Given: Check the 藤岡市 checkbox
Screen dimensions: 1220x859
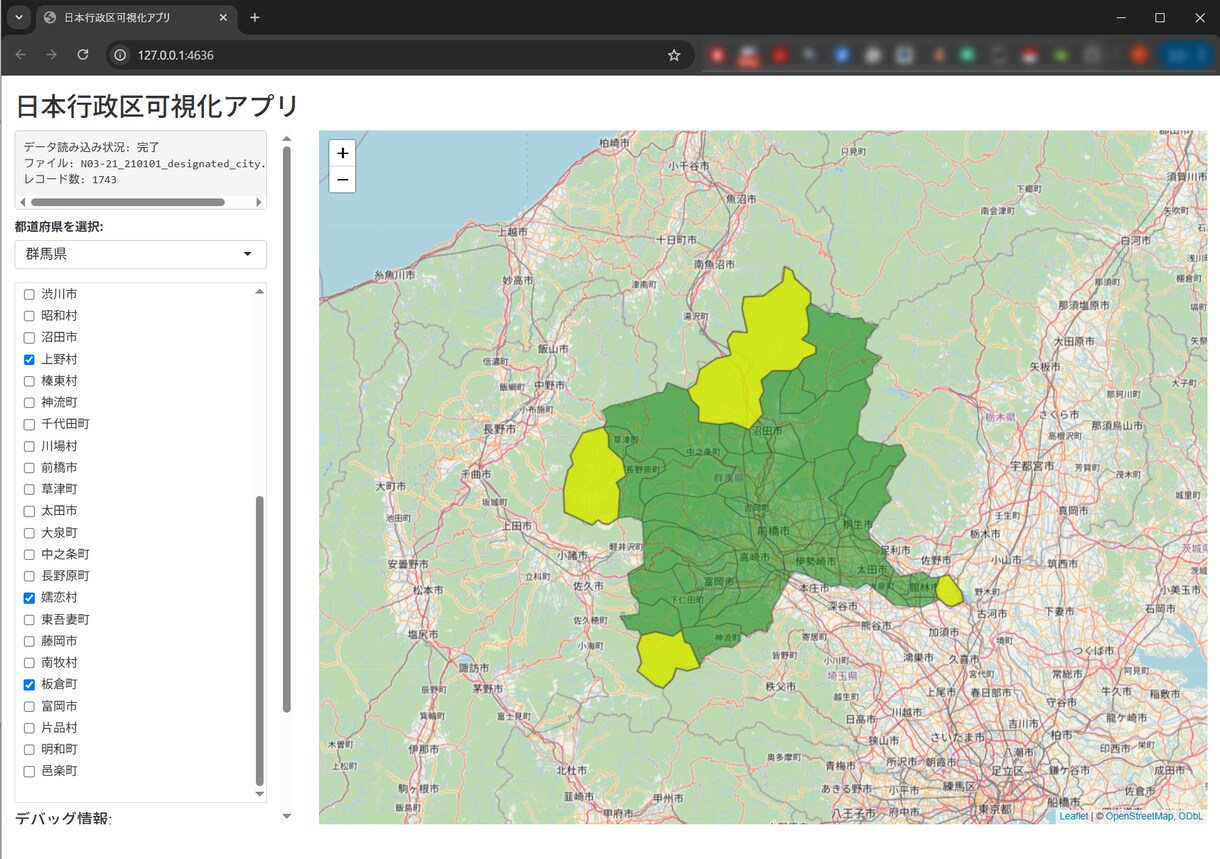Looking at the screenshot, I should (29, 641).
